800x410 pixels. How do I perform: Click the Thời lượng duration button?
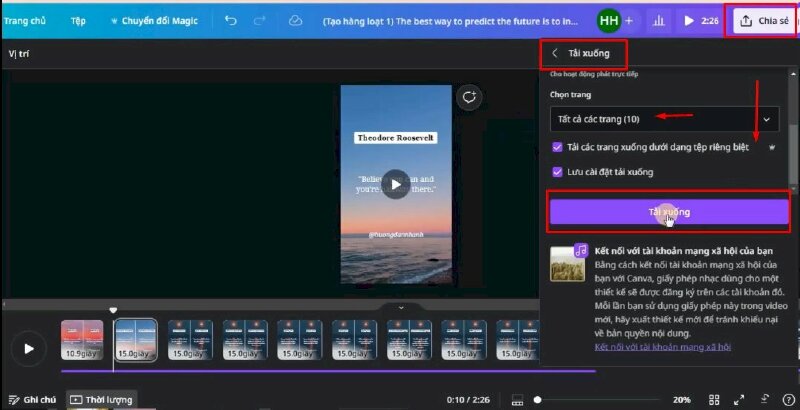pos(102,400)
